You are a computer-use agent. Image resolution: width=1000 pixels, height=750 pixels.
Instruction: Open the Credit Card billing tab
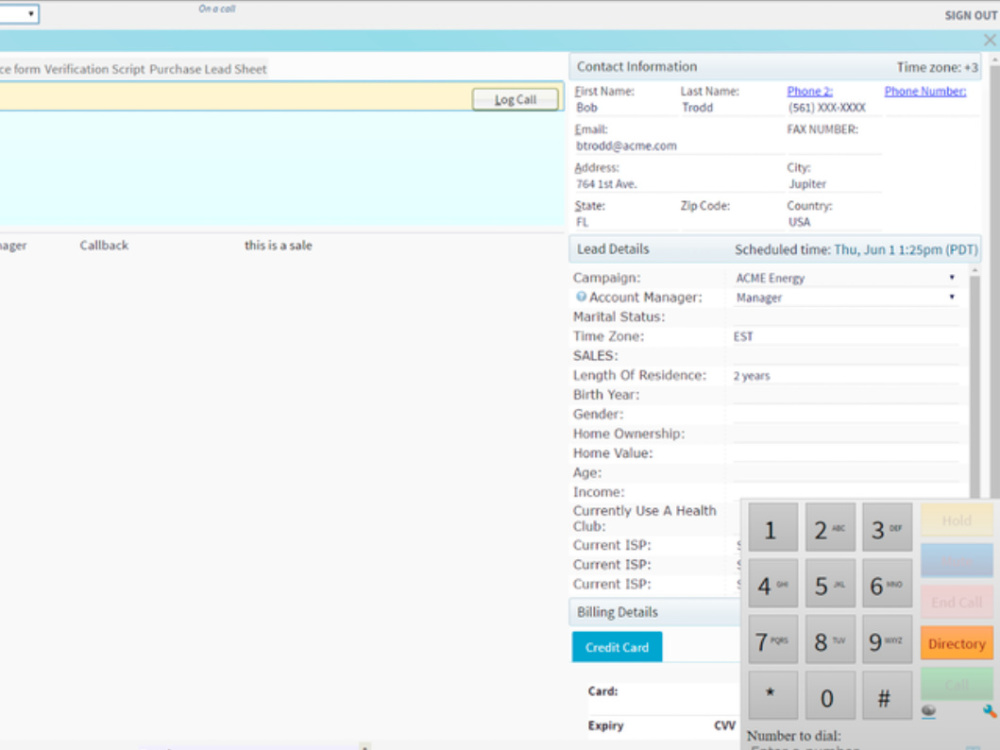[x=617, y=647]
